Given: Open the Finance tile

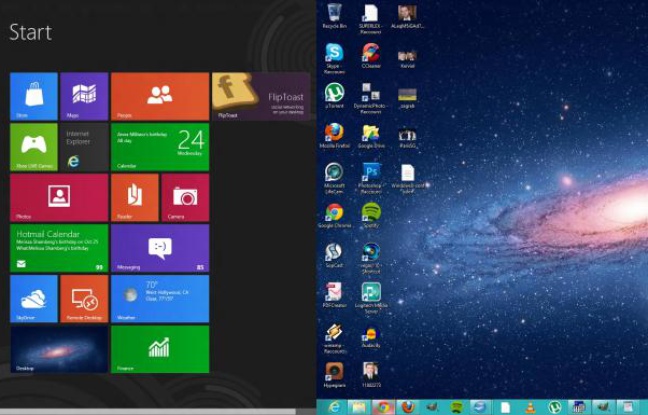Looking at the screenshot, I should [x=160, y=349].
